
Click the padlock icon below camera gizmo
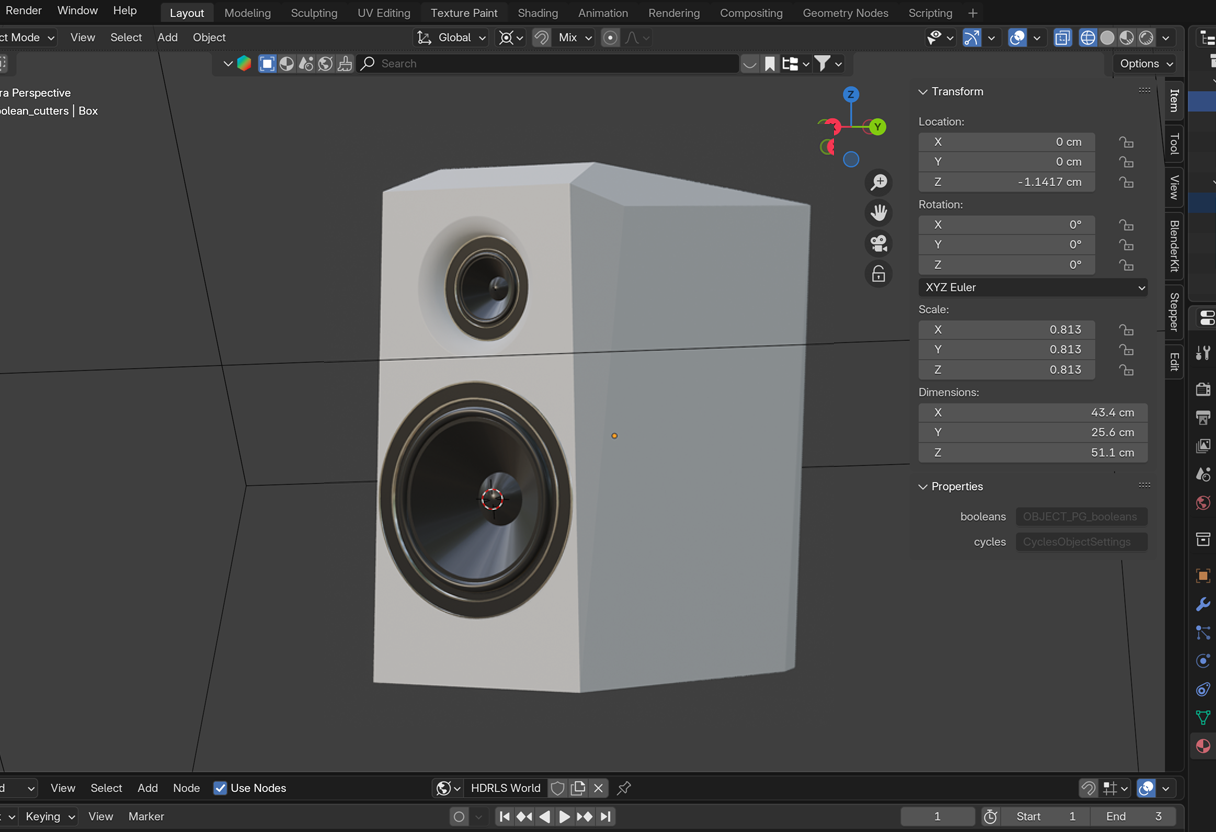[x=879, y=274]
